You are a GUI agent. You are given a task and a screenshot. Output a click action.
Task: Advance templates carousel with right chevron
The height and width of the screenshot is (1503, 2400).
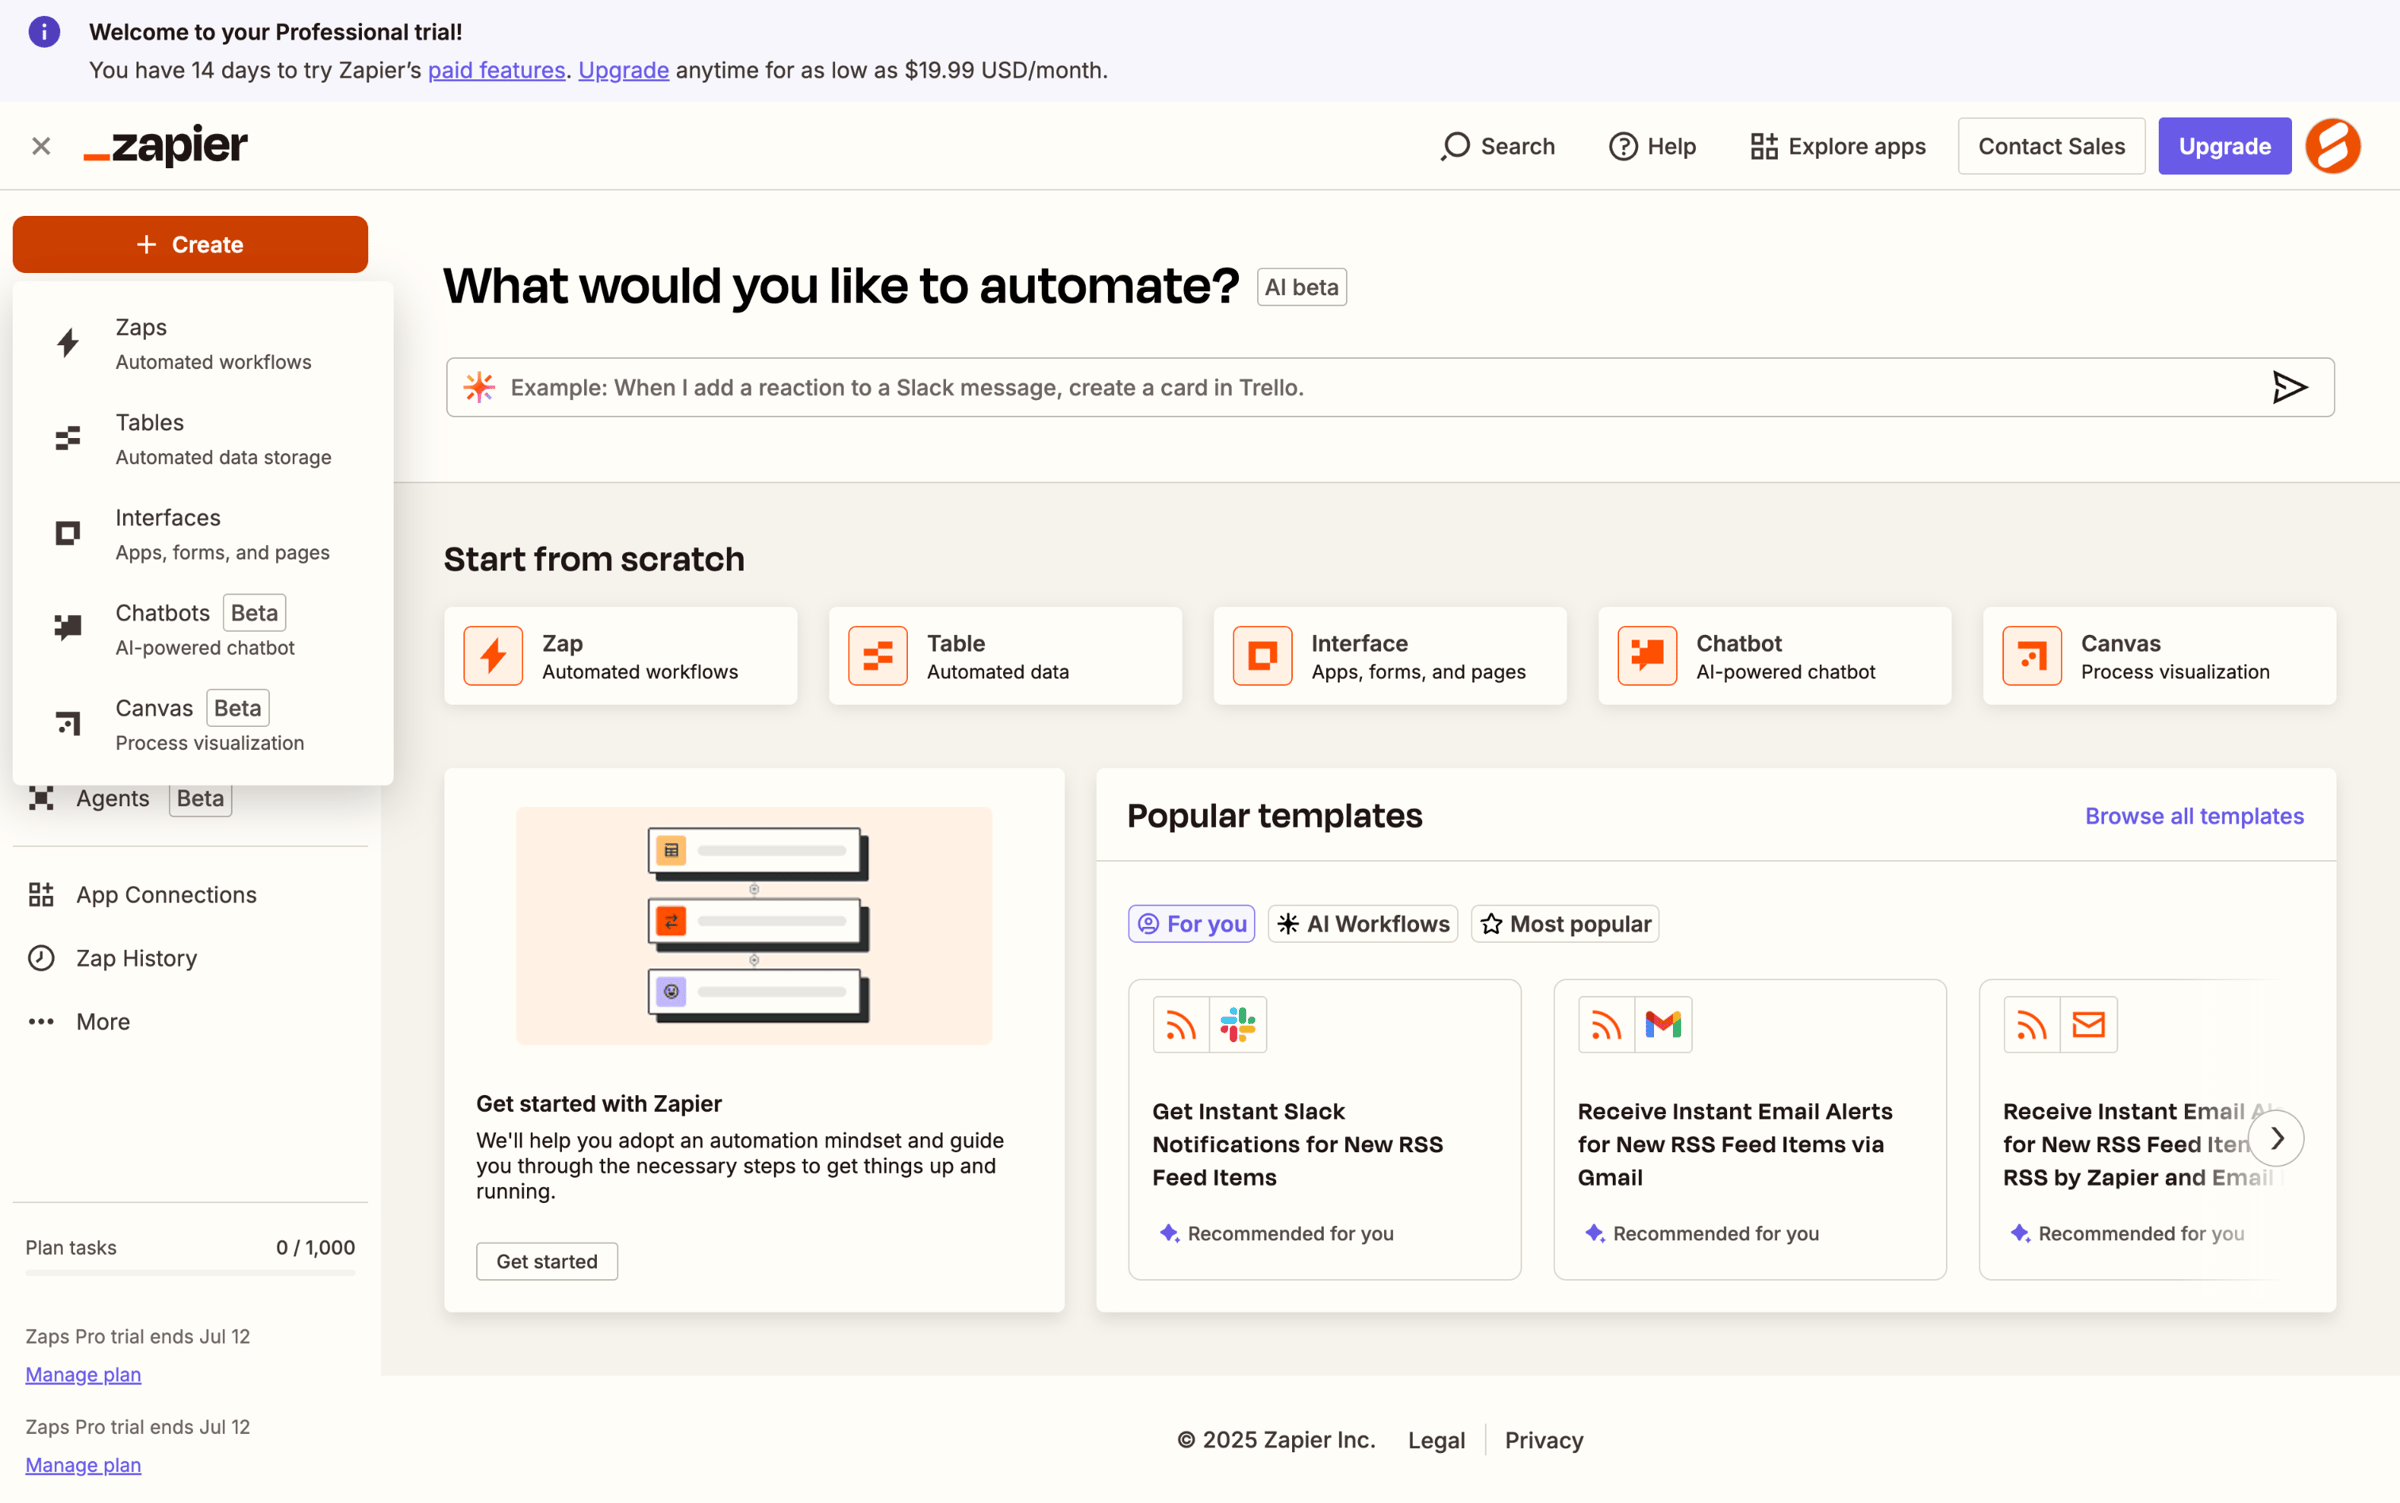click(2276, 1138)
